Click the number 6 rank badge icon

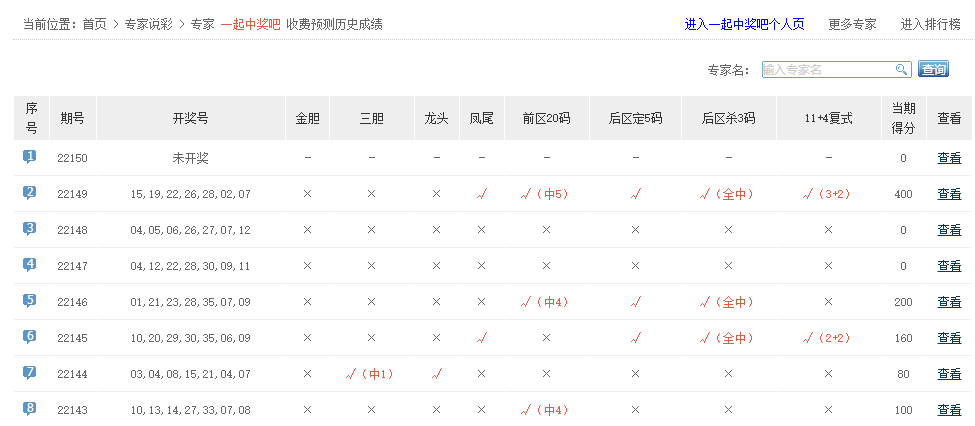[x=30, y=337]
